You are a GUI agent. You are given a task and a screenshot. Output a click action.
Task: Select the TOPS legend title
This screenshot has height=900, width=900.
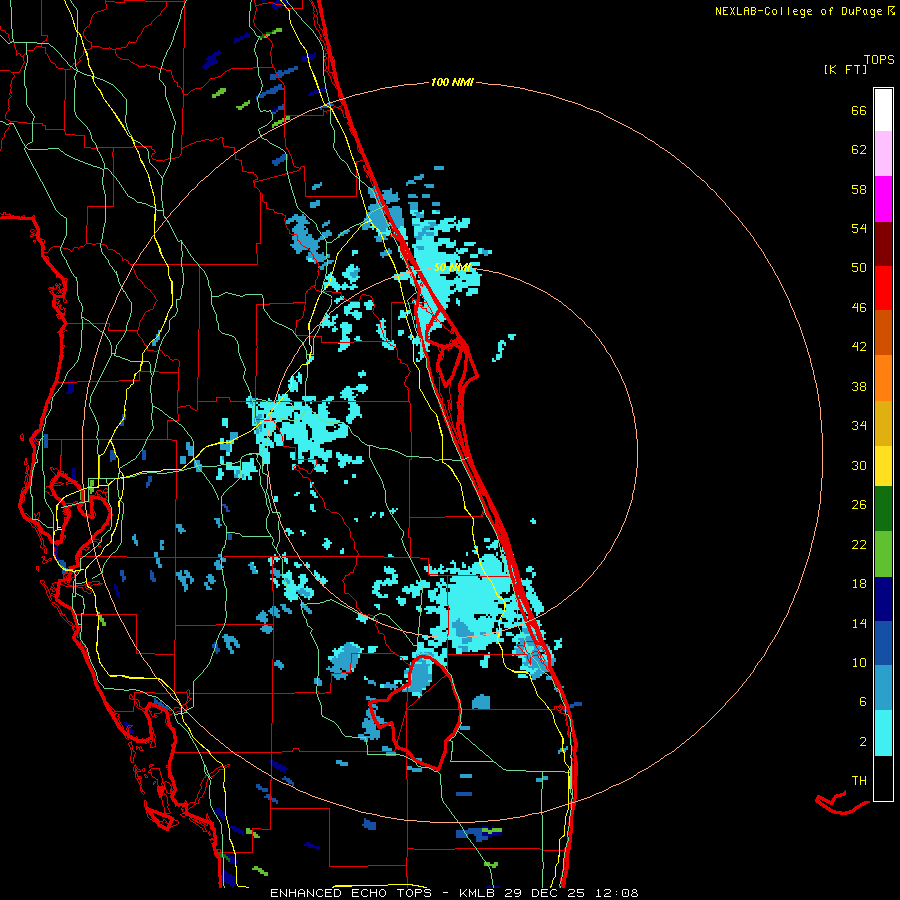(x=879, y=59)
